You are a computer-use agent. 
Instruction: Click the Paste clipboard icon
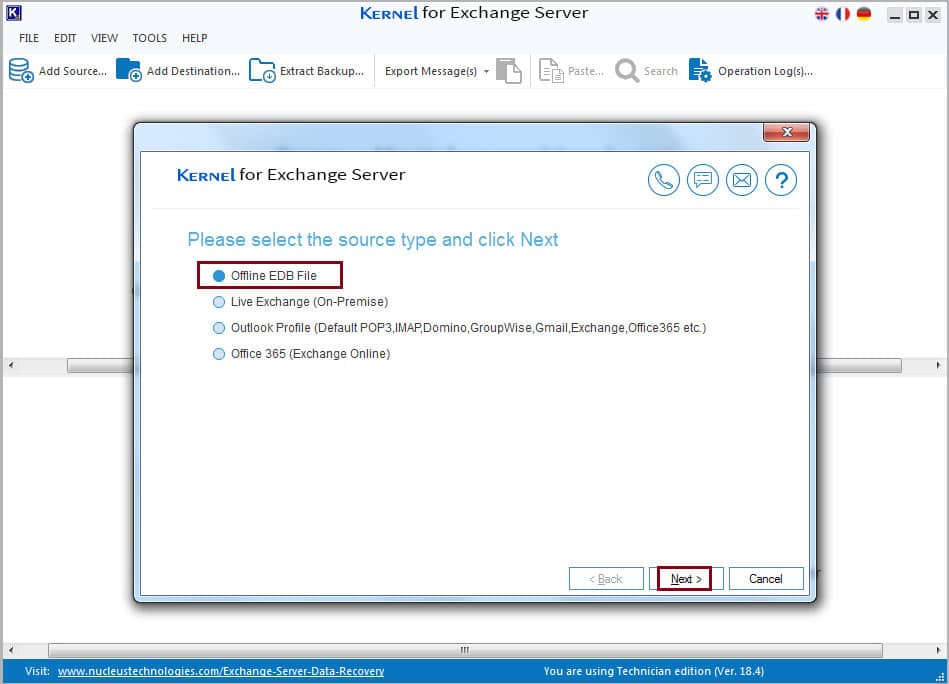tap(551, 71)
